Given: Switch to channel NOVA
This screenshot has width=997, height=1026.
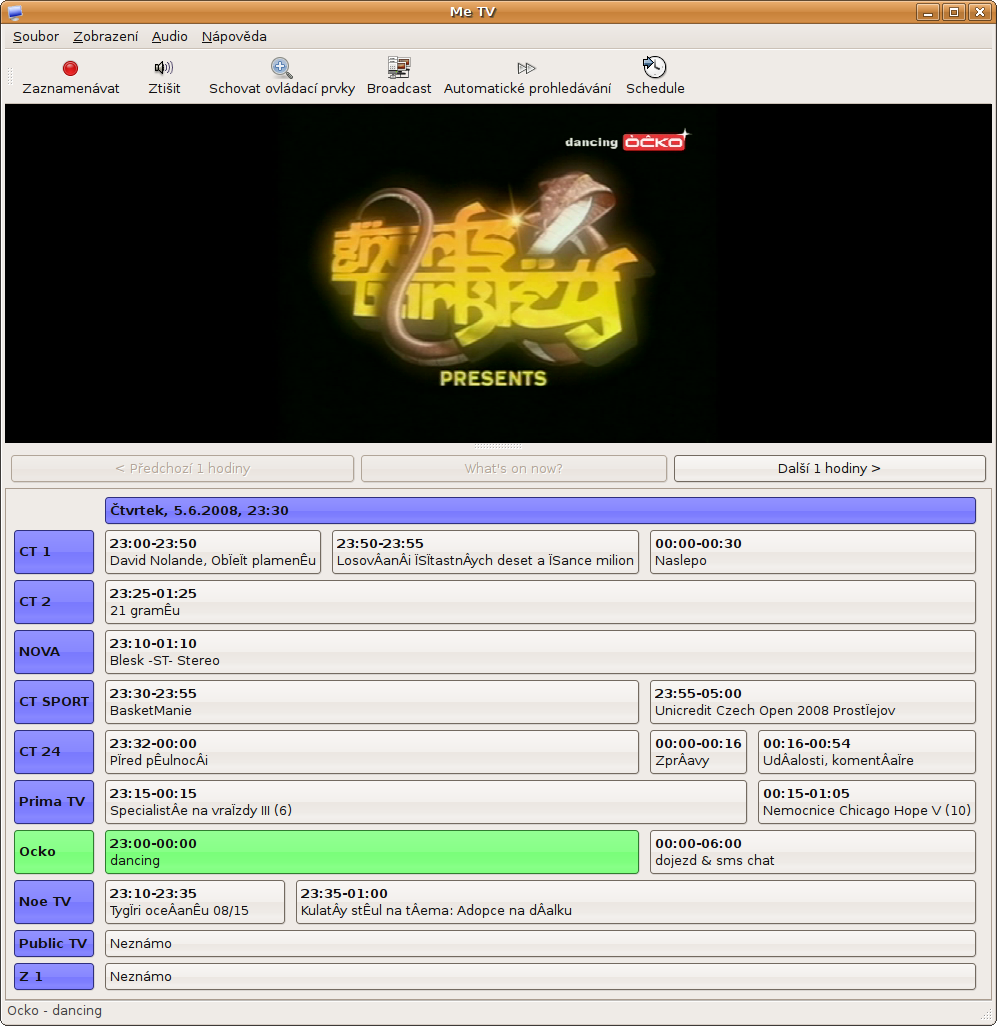Looking at the screenshot, I should click(54, 652).
